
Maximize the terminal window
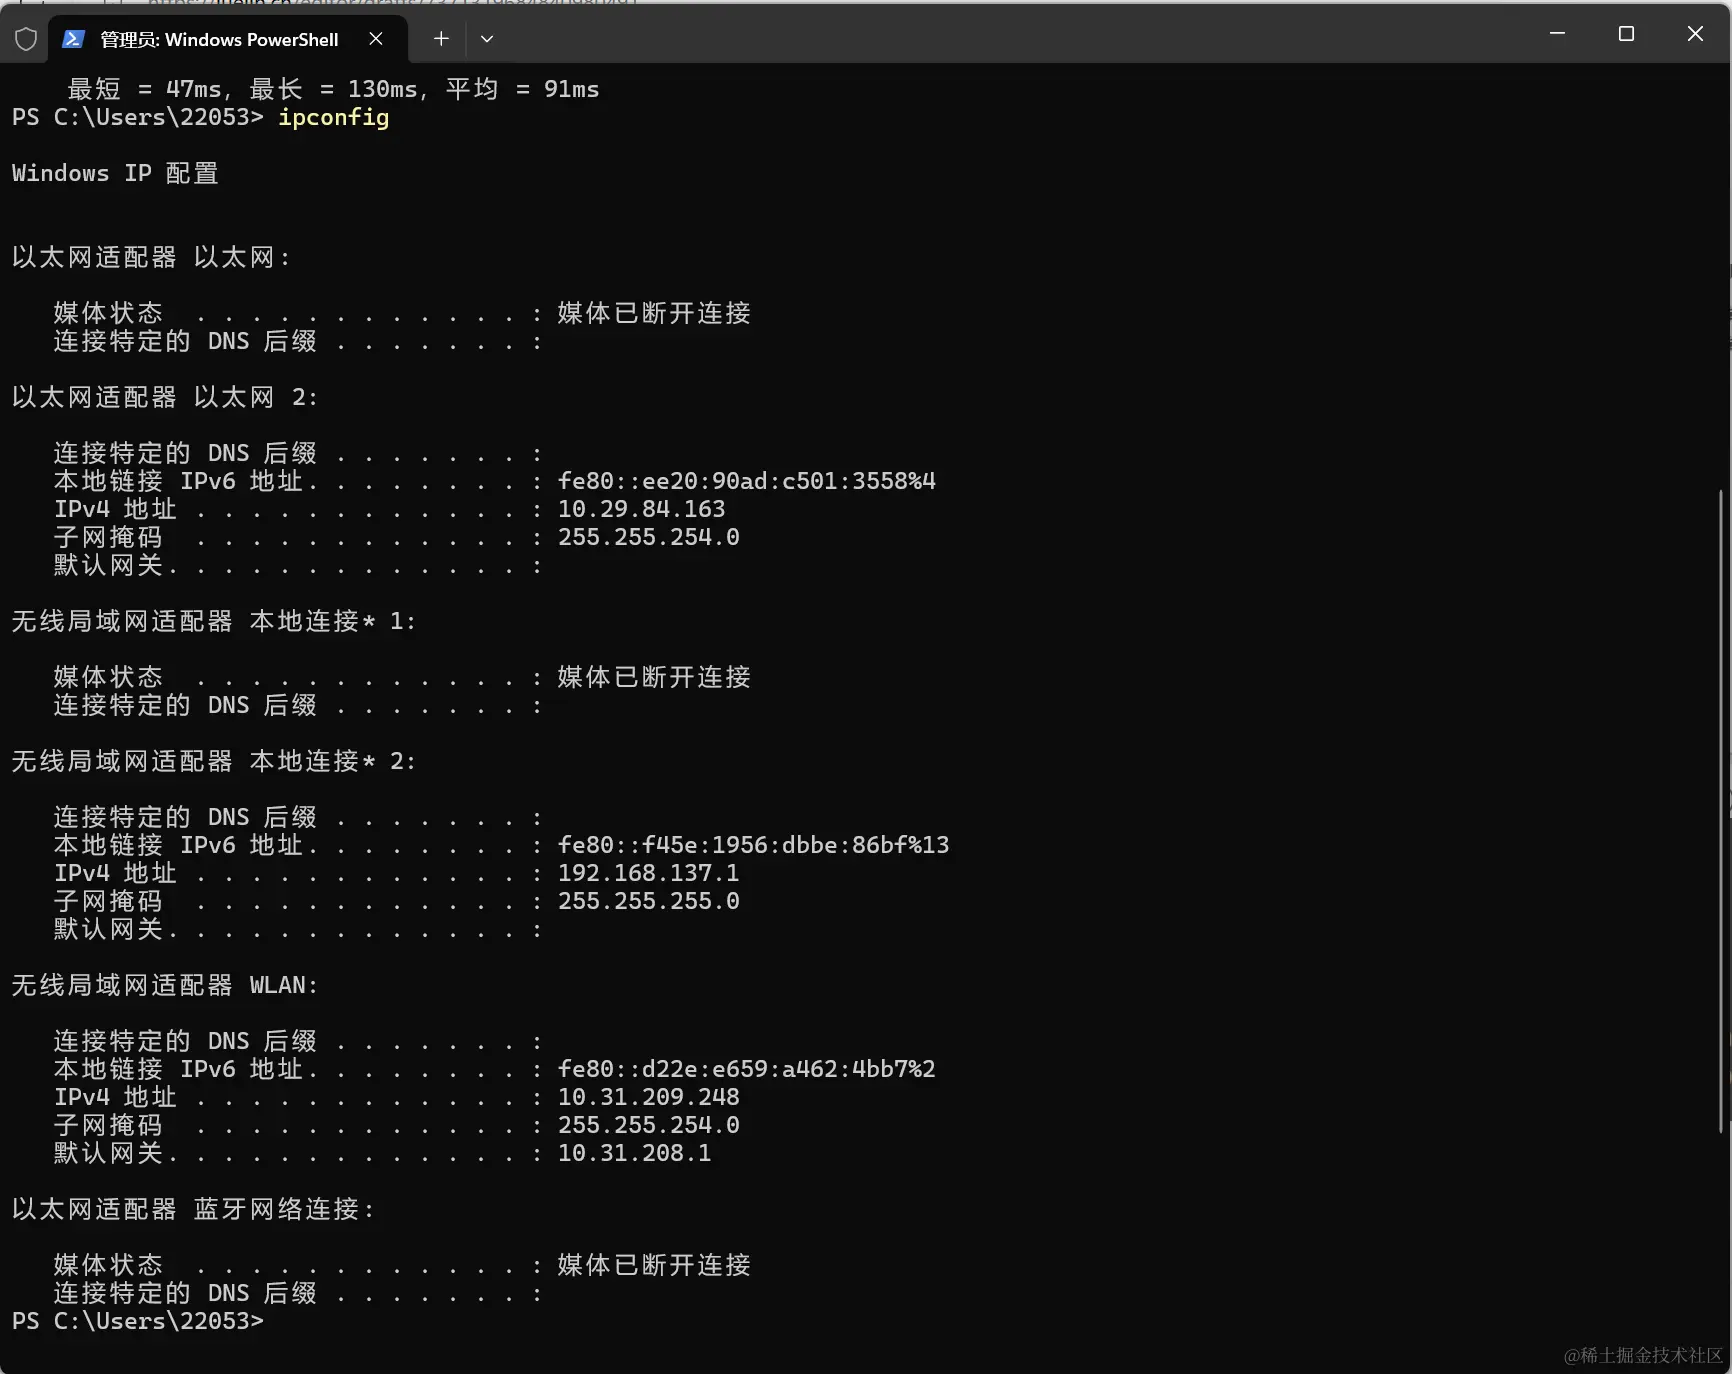tap(1626, 33)
